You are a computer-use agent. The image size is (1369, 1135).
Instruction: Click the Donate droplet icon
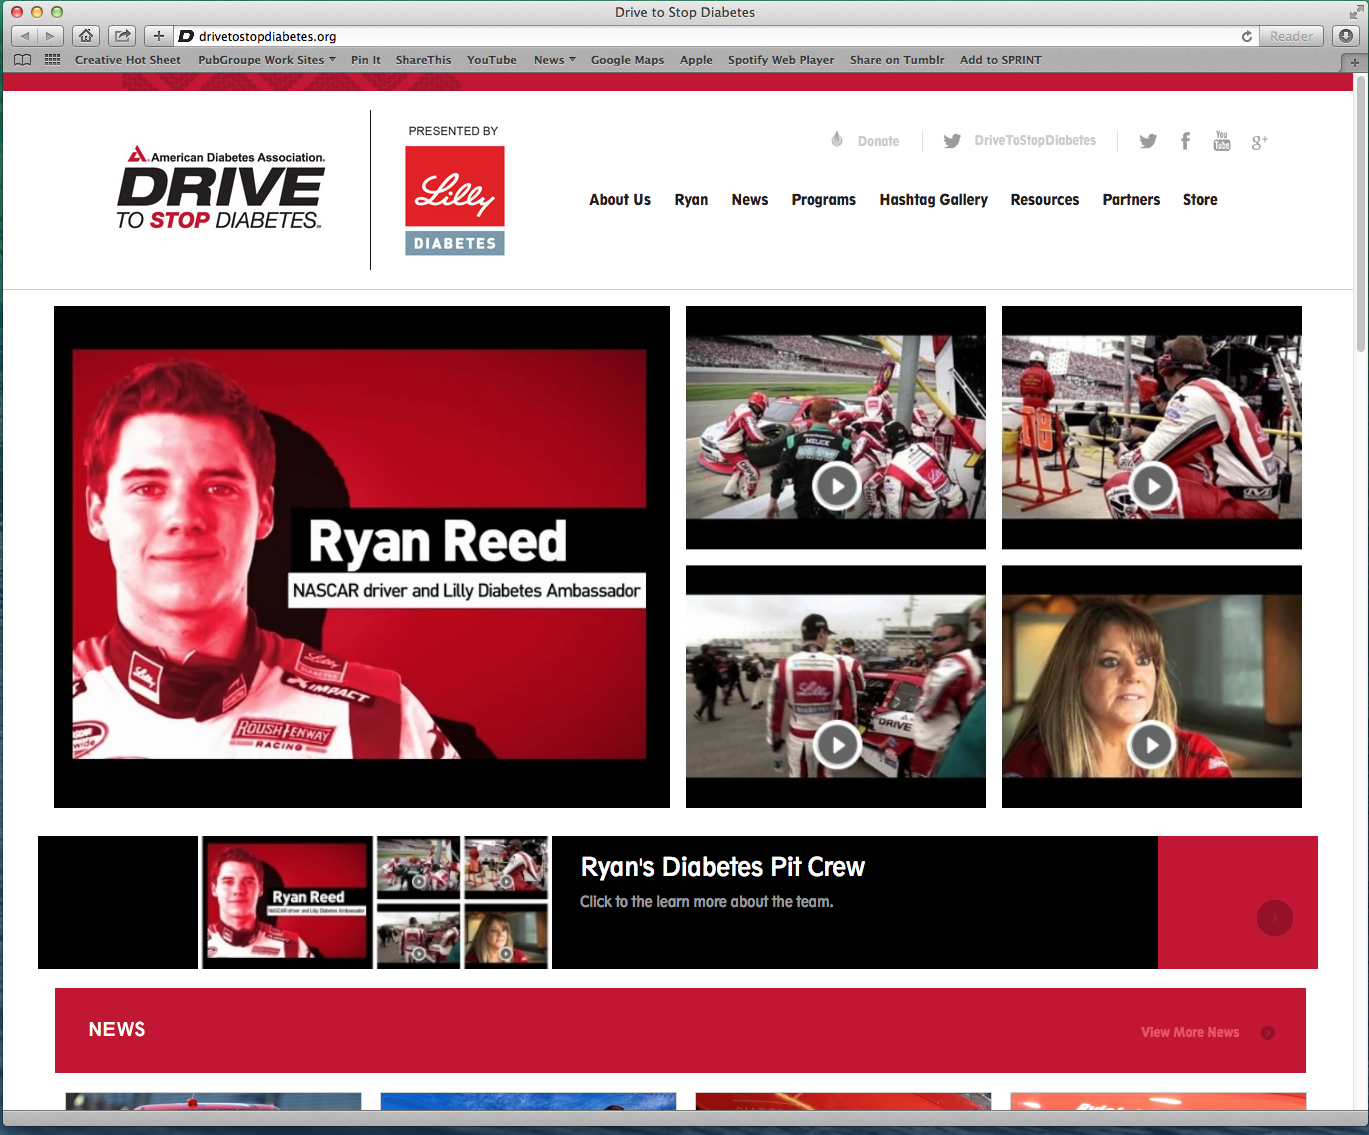pyautogui.click(x=837, y=140)
